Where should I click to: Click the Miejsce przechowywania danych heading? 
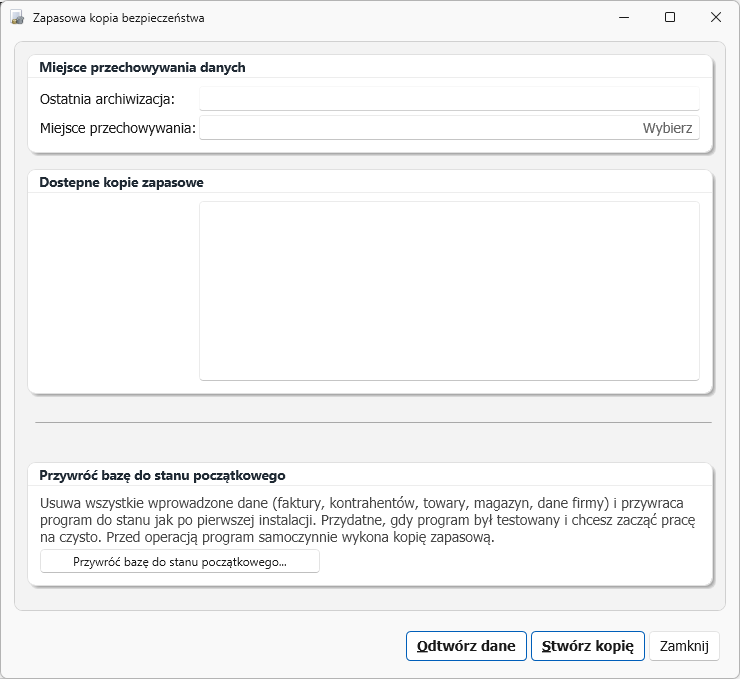pos(142,67)
